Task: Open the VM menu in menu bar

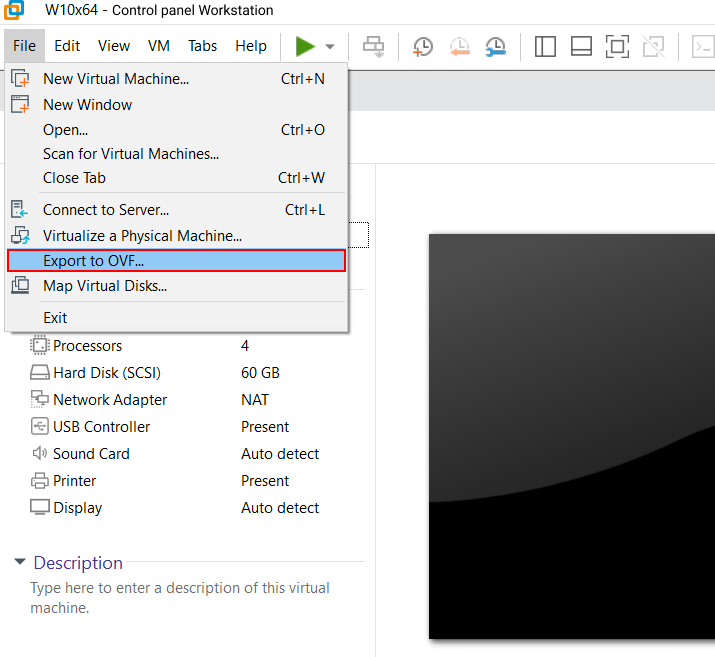Action: pos(158,46)
